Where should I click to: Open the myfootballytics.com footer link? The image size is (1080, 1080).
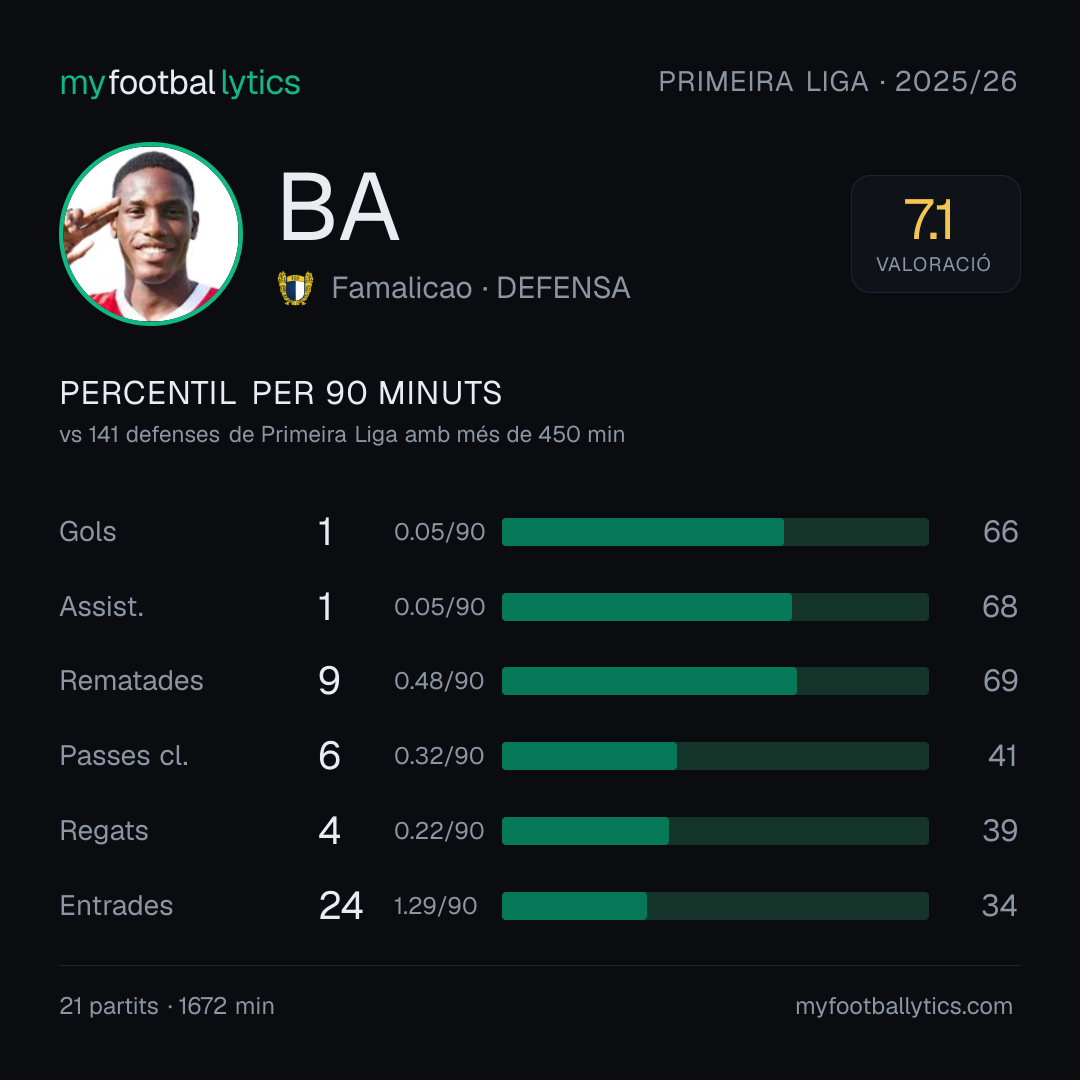point(904,1006)
